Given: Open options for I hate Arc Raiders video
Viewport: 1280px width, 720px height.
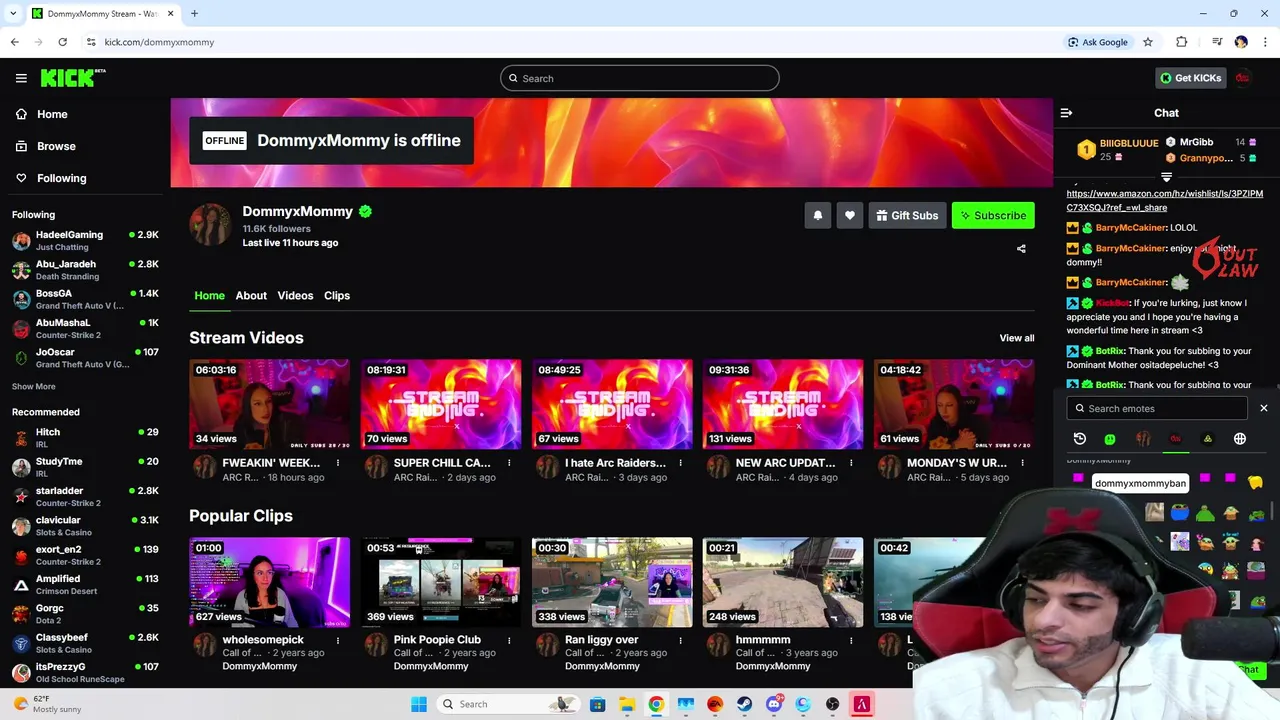Looking at the screenshot, I should tap(680, 463).
